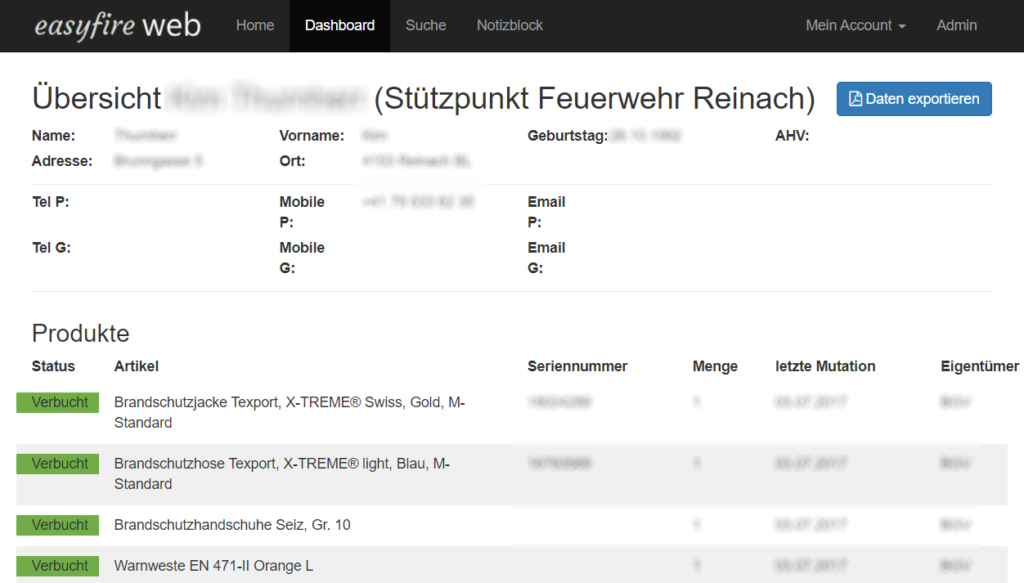Select the Warnweste EN 471-II Orange L text
The height and width of the screenshot is (583, 1024).
(x=214, y=565)
